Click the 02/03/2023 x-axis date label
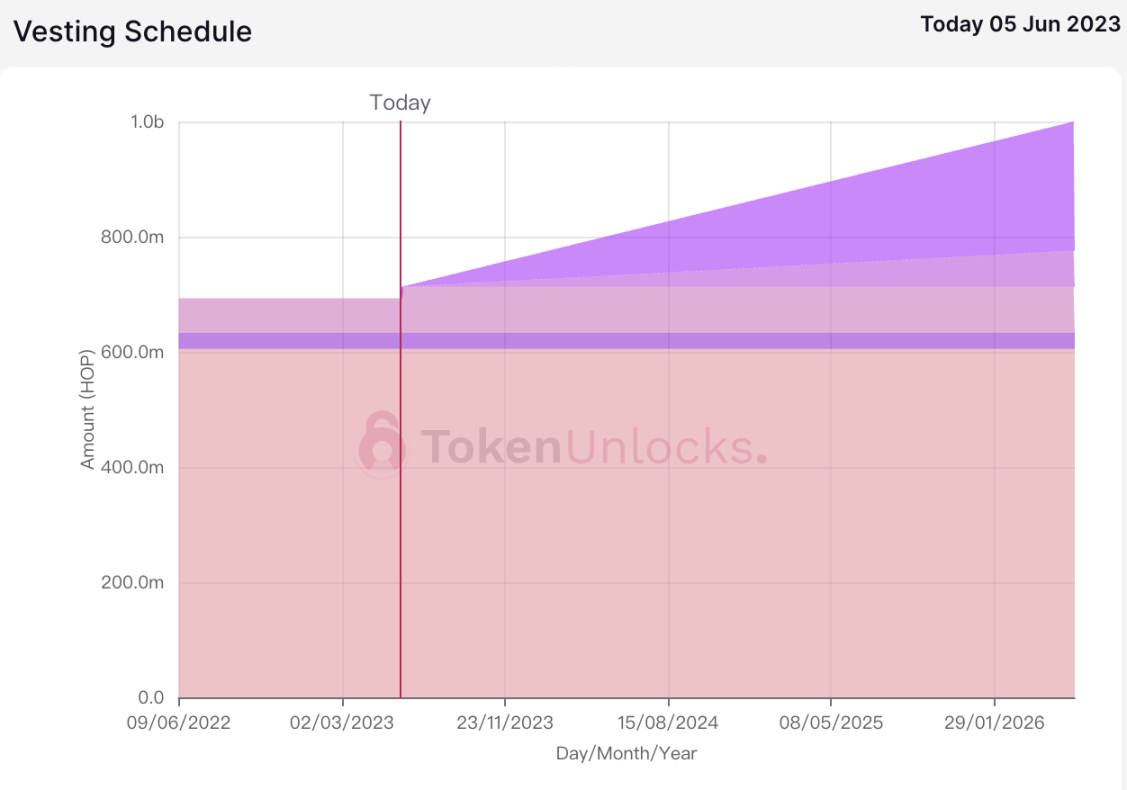The width and height of the screenshot is (1127, 790). pyautogui.click(x=341, y=722)
